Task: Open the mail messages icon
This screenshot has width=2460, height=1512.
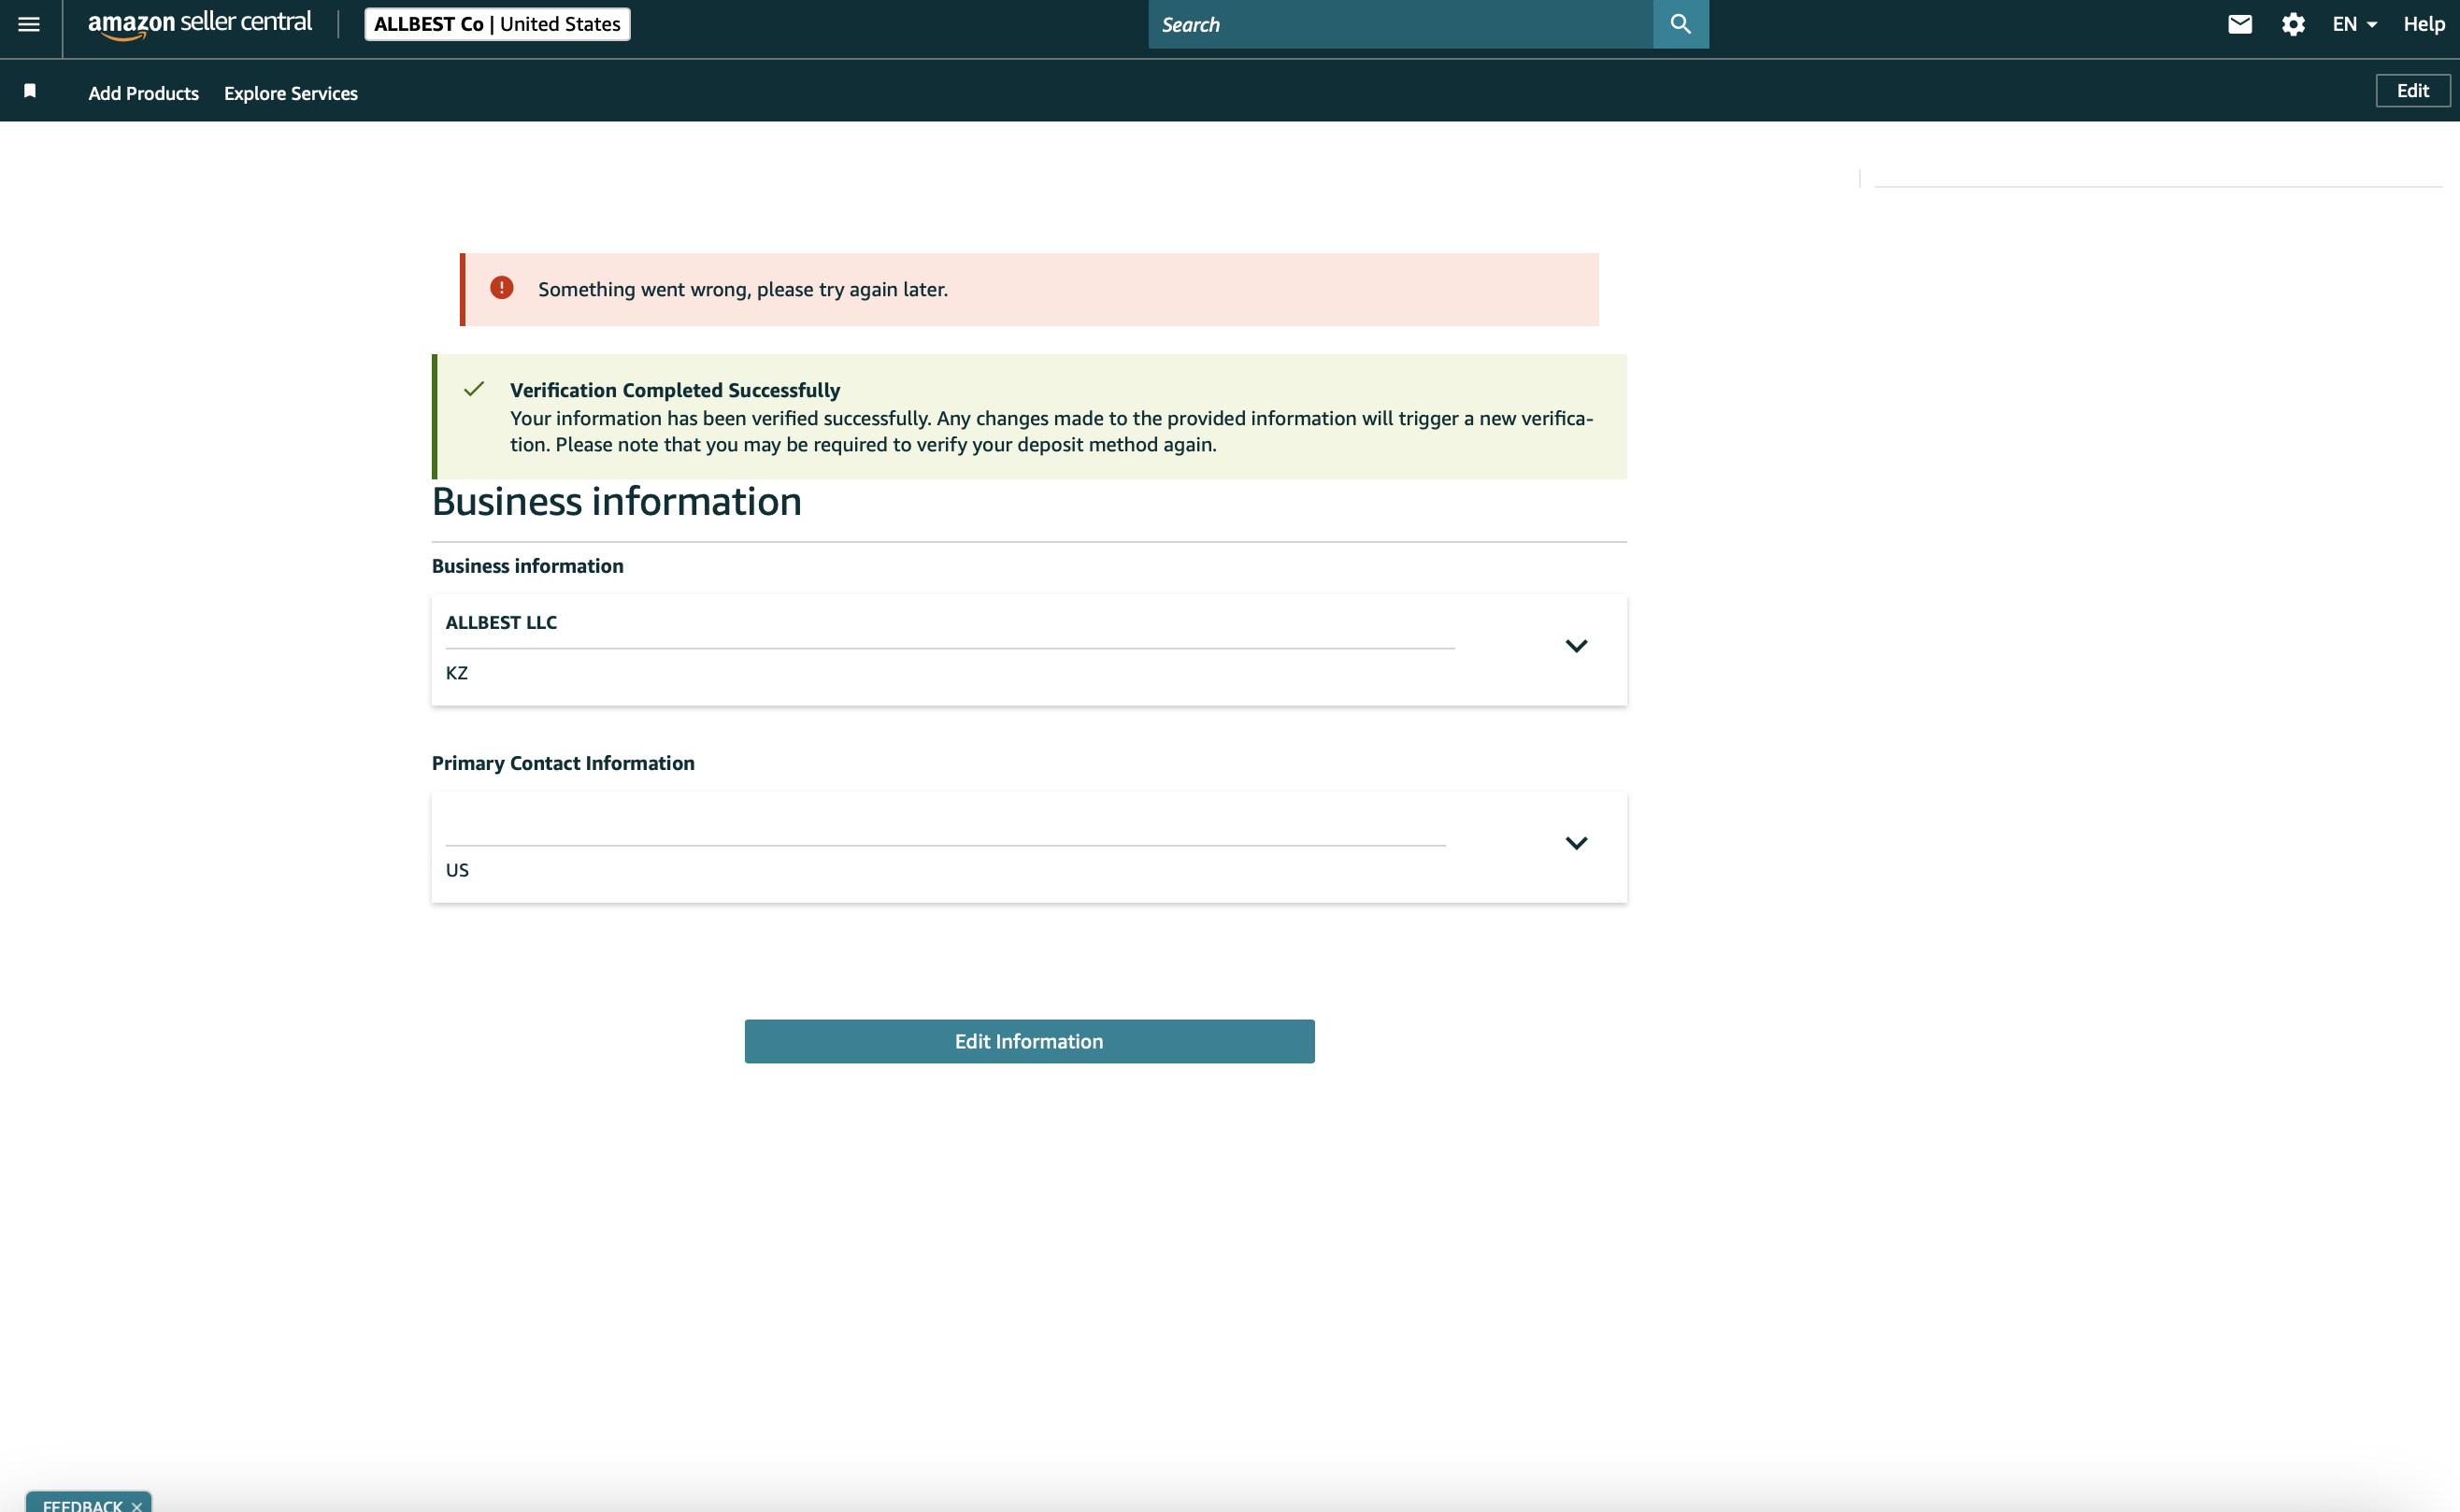Action: click(2240, 24)
